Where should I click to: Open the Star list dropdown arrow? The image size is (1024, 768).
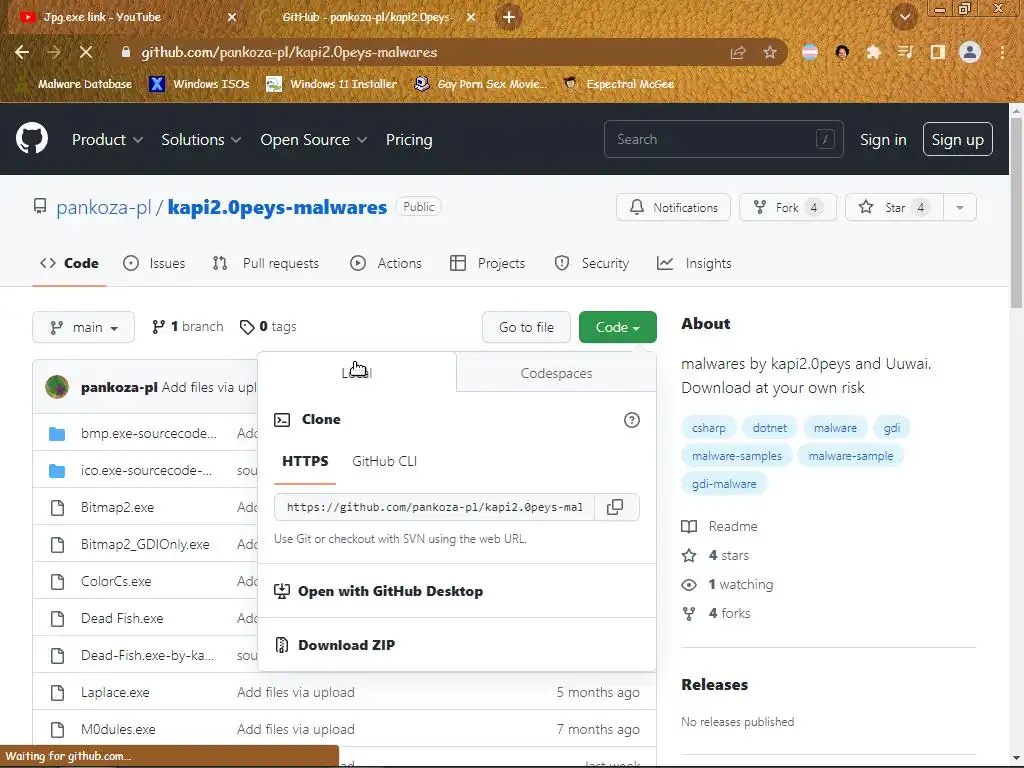[x=960, y=208]
